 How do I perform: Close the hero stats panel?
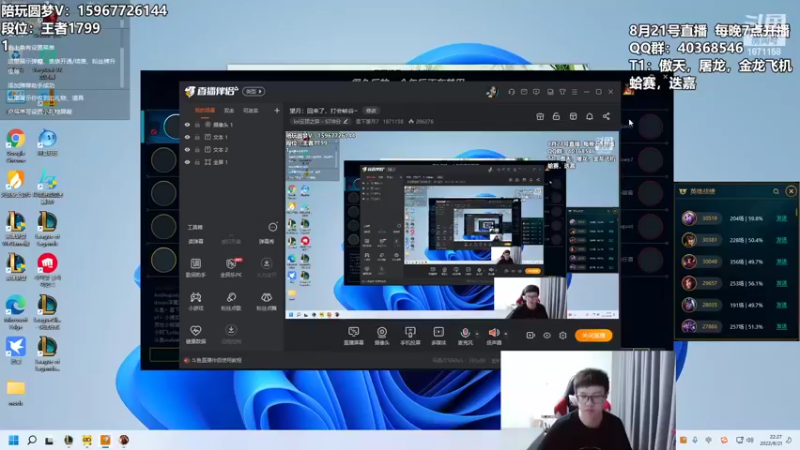791,191
